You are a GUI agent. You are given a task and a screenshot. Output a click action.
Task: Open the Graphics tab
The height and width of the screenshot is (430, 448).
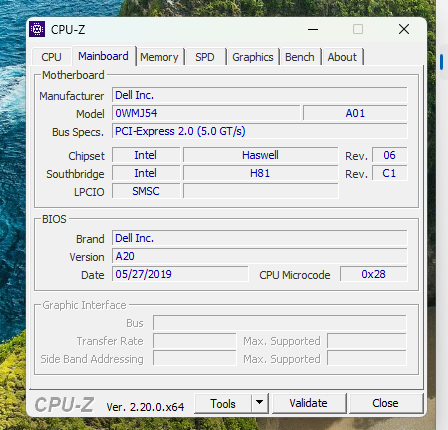click(x=253, y=57)
